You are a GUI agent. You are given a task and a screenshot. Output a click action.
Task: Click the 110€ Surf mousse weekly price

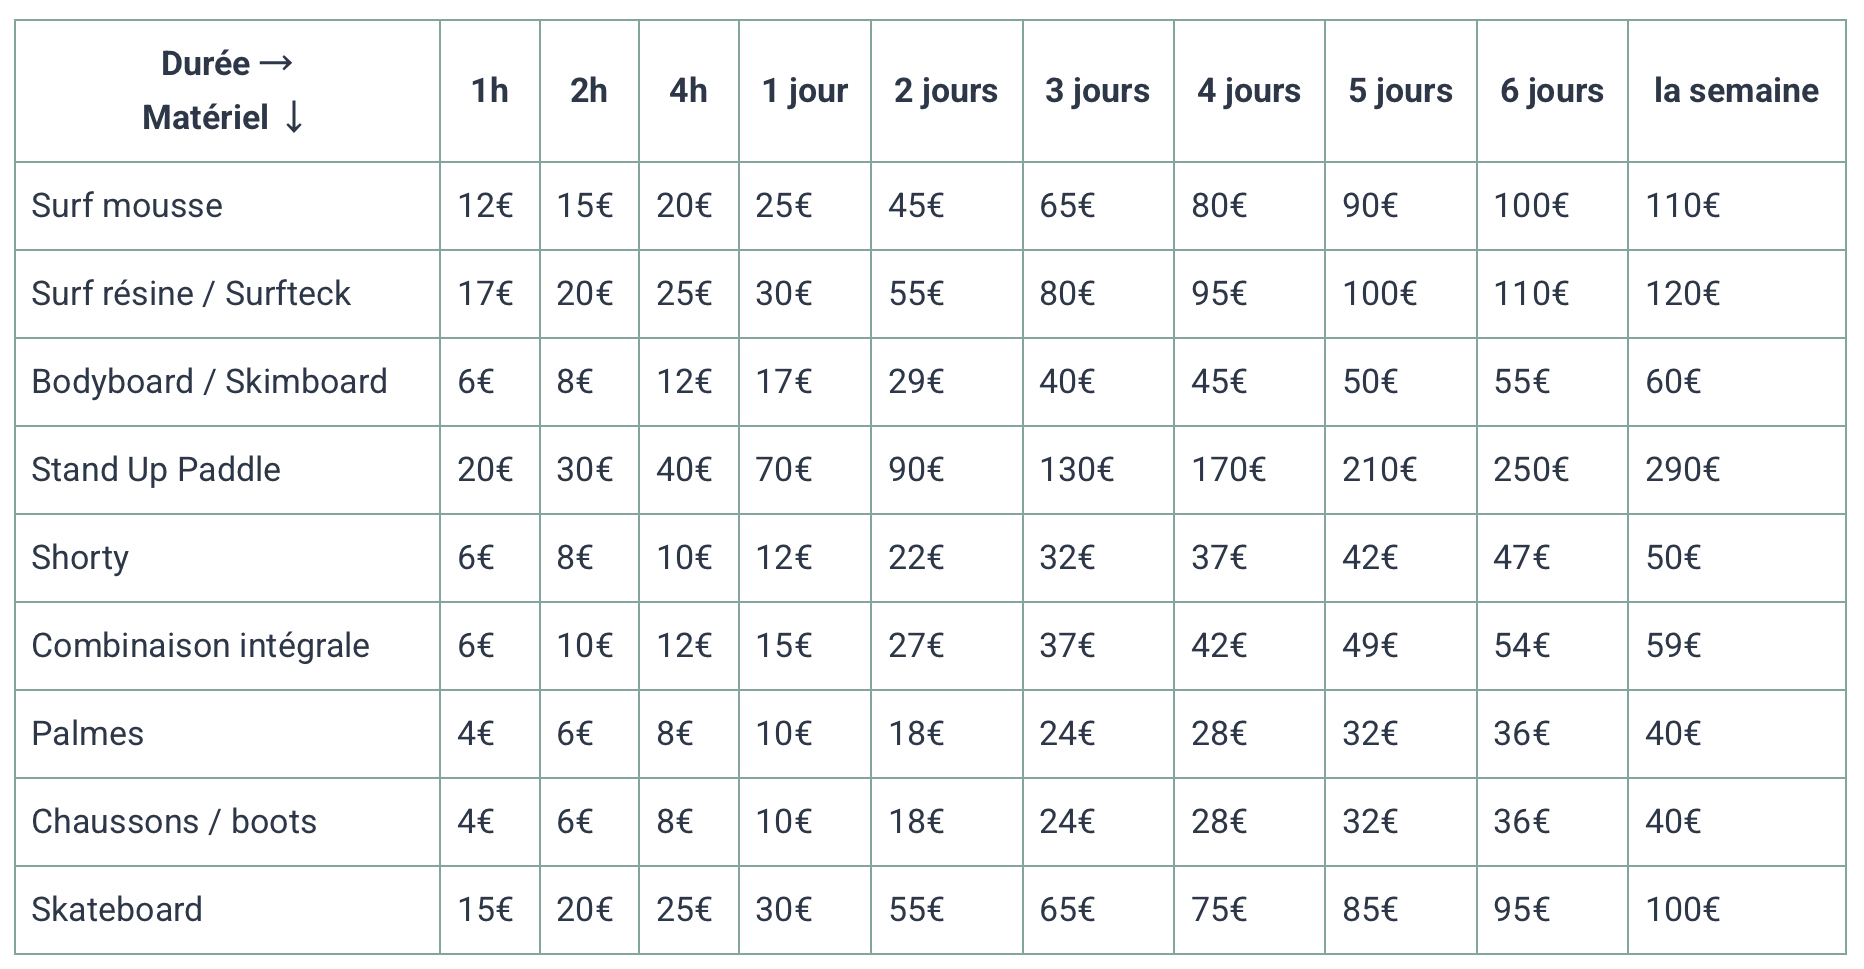[x=1682, y=206]
